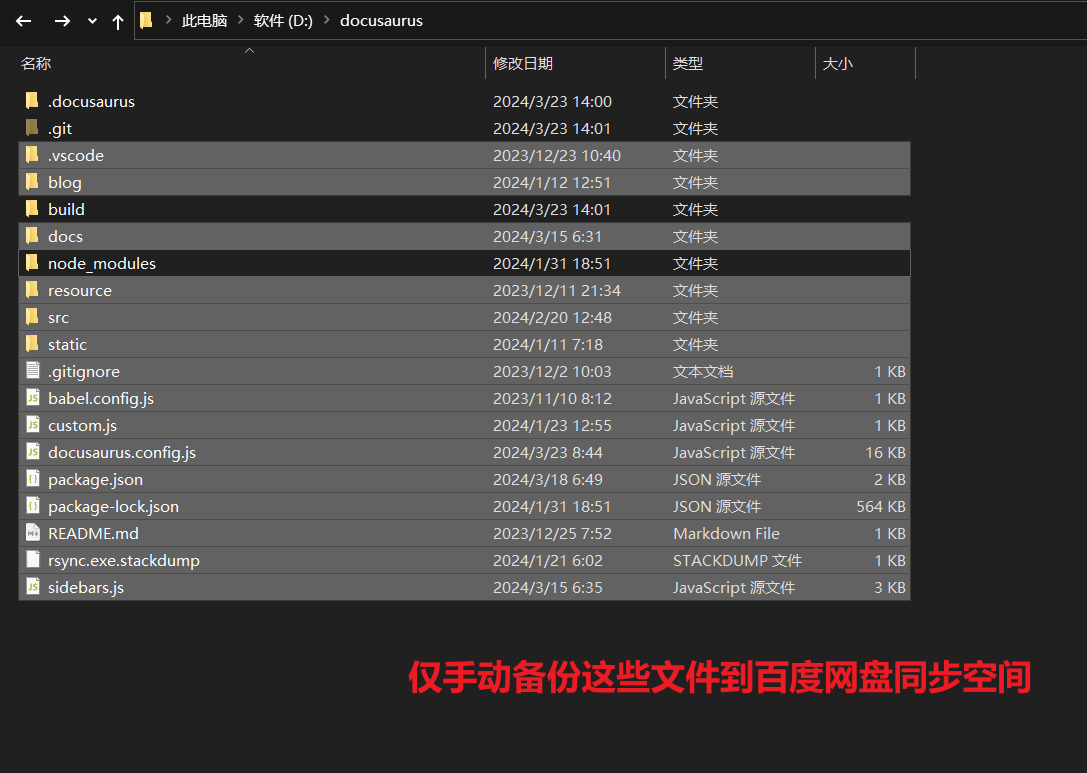Click the folder icon in the address bar
This screenshot has height=773, width=1087.
coord(146,21)
